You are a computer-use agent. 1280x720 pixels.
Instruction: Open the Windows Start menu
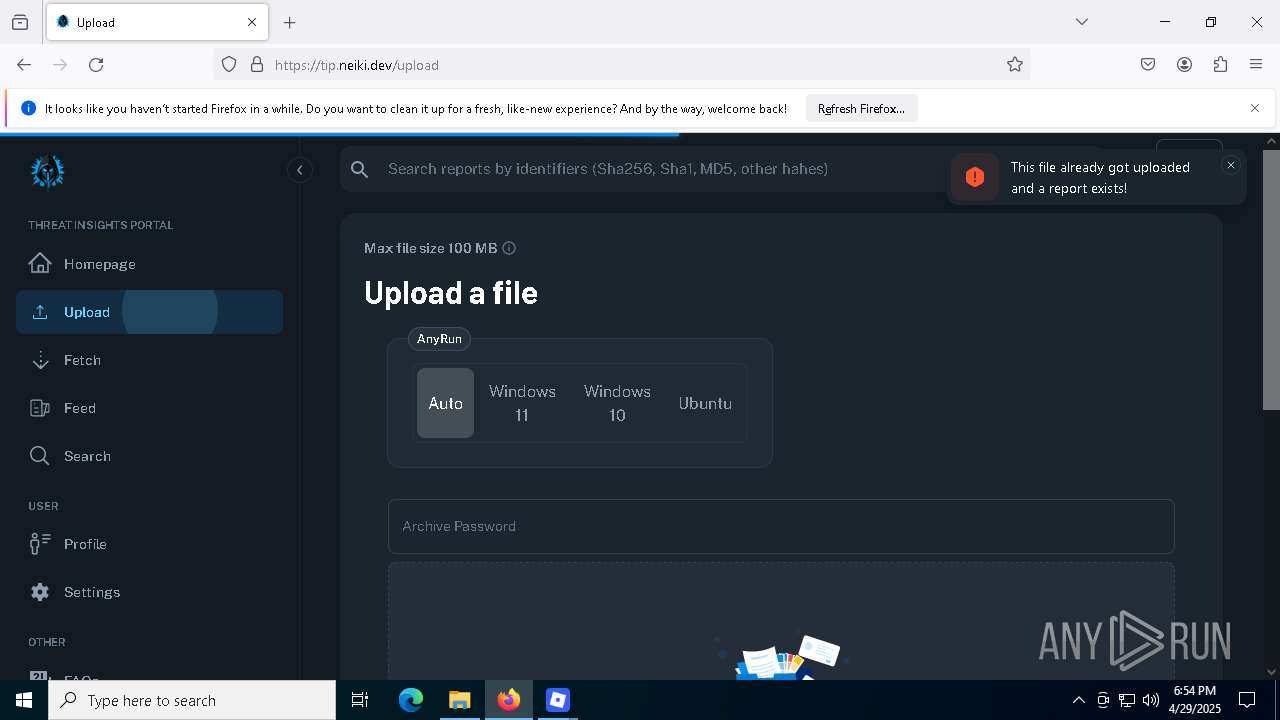tap(24, 700)
